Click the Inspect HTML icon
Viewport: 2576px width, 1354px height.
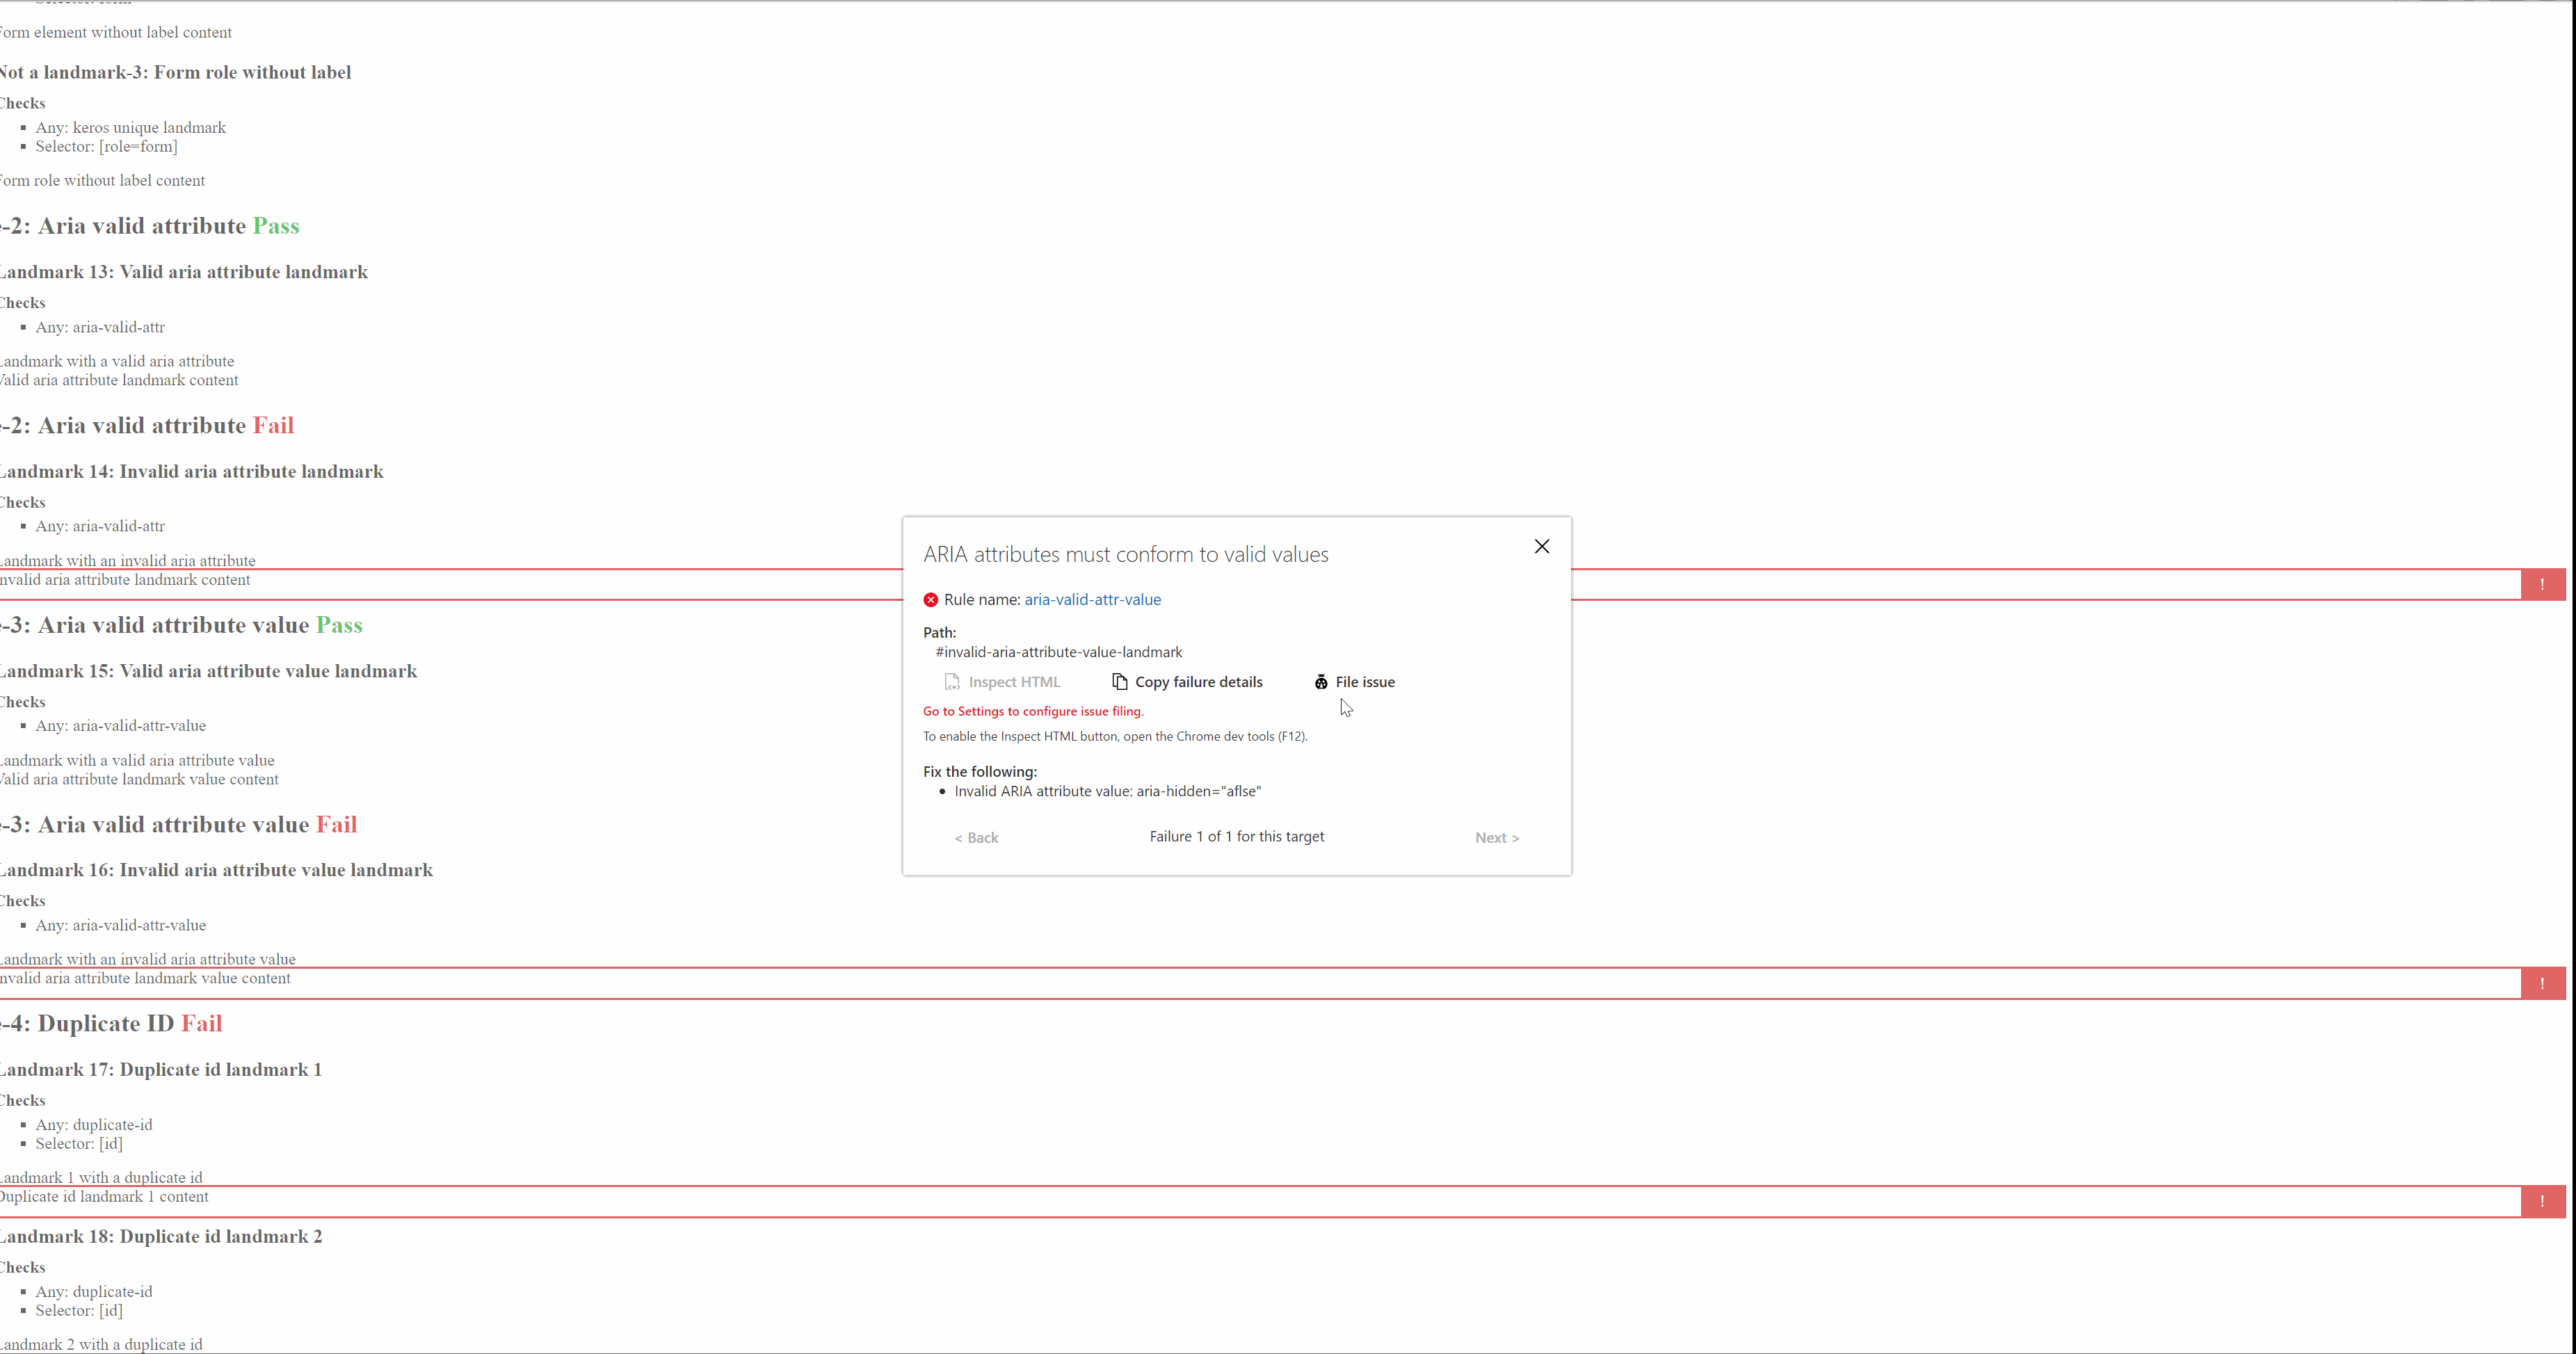point(952,681)
